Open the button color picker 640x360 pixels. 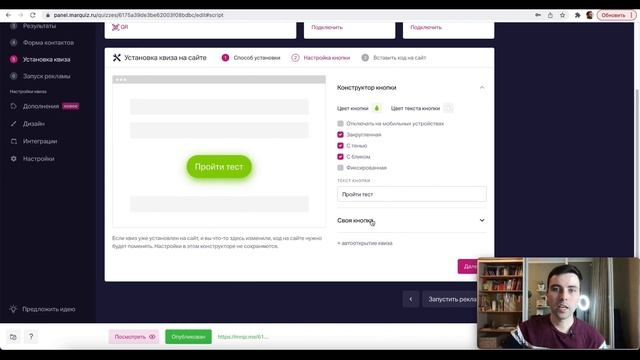377,108
